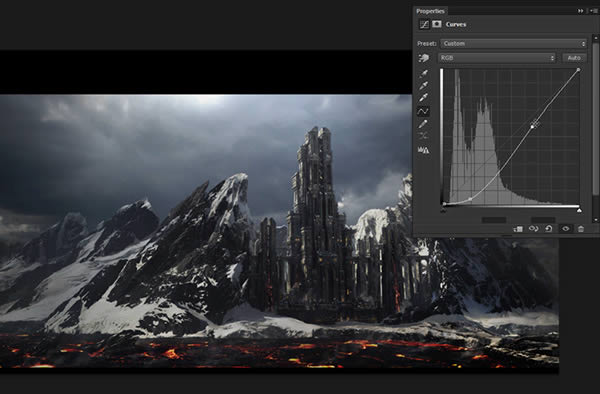Click the curve Output value field
The height and width of the screenshot is (394, 600).
click(543, 220)
